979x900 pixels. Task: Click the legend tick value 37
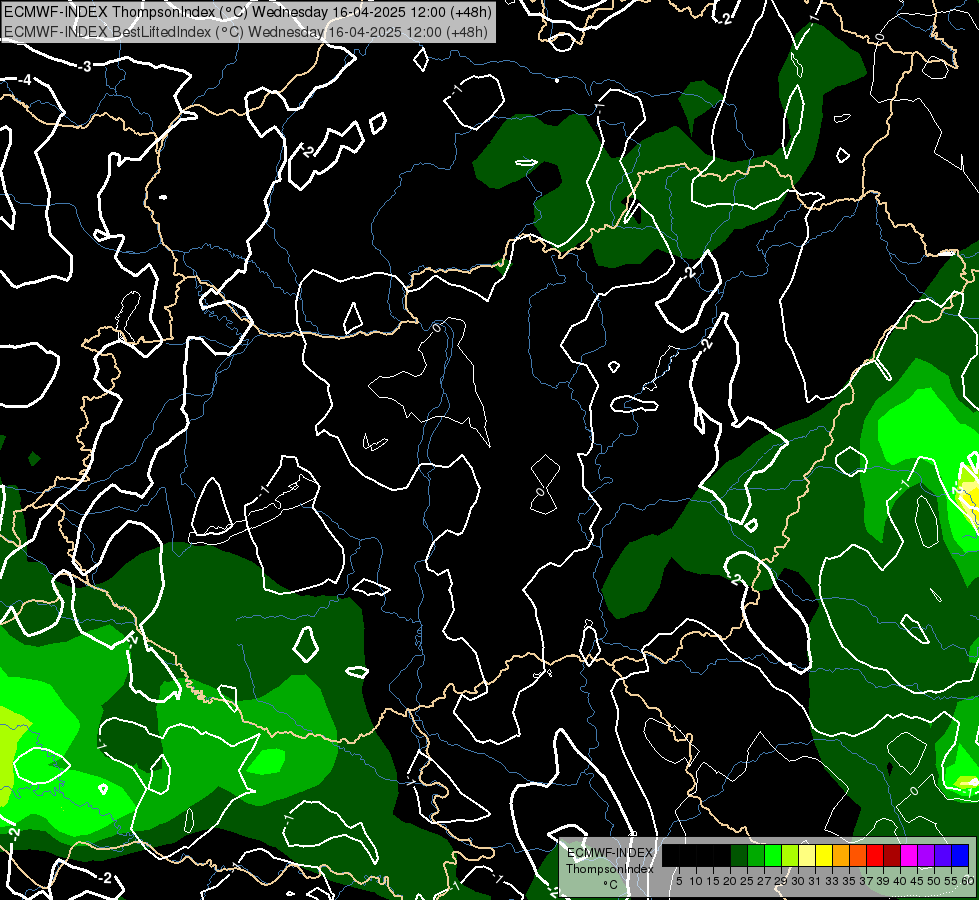867,881
